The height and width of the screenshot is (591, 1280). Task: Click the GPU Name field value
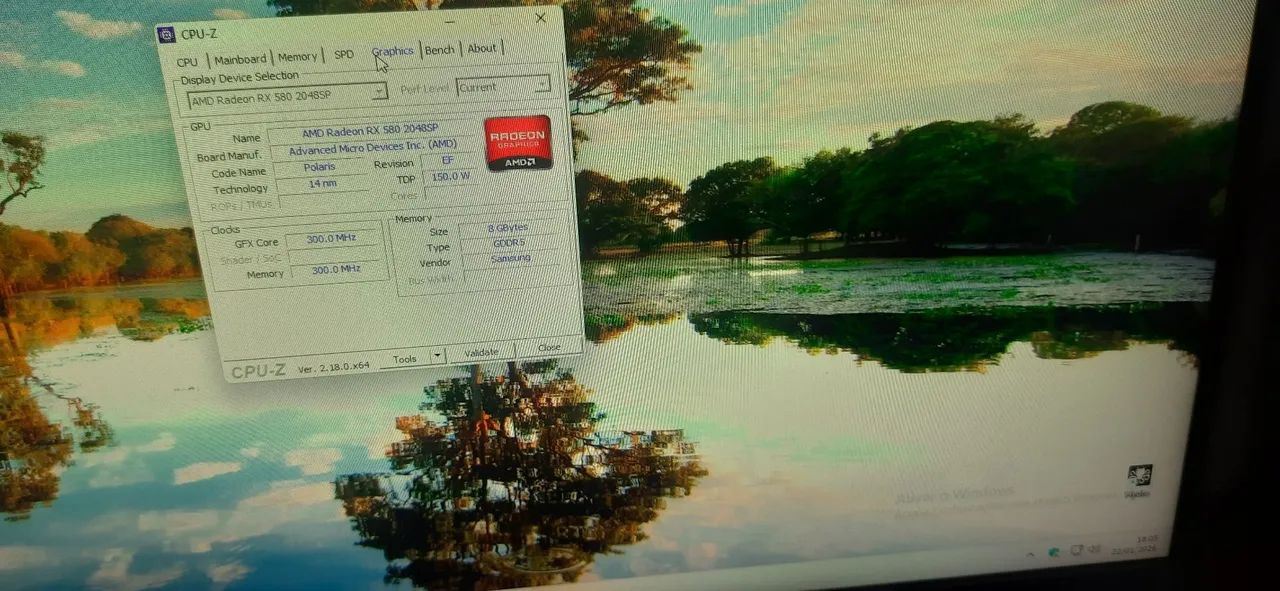pos(371,131)
